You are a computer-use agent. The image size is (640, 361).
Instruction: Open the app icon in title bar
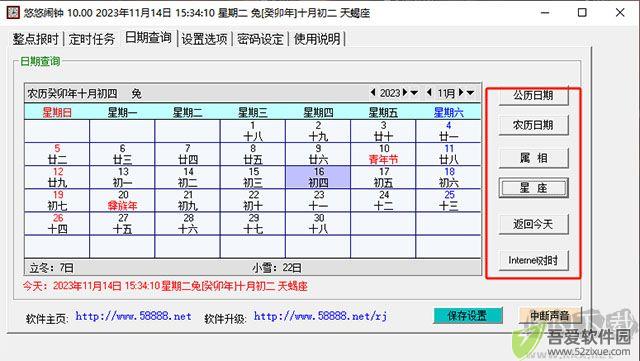point(13,13)
